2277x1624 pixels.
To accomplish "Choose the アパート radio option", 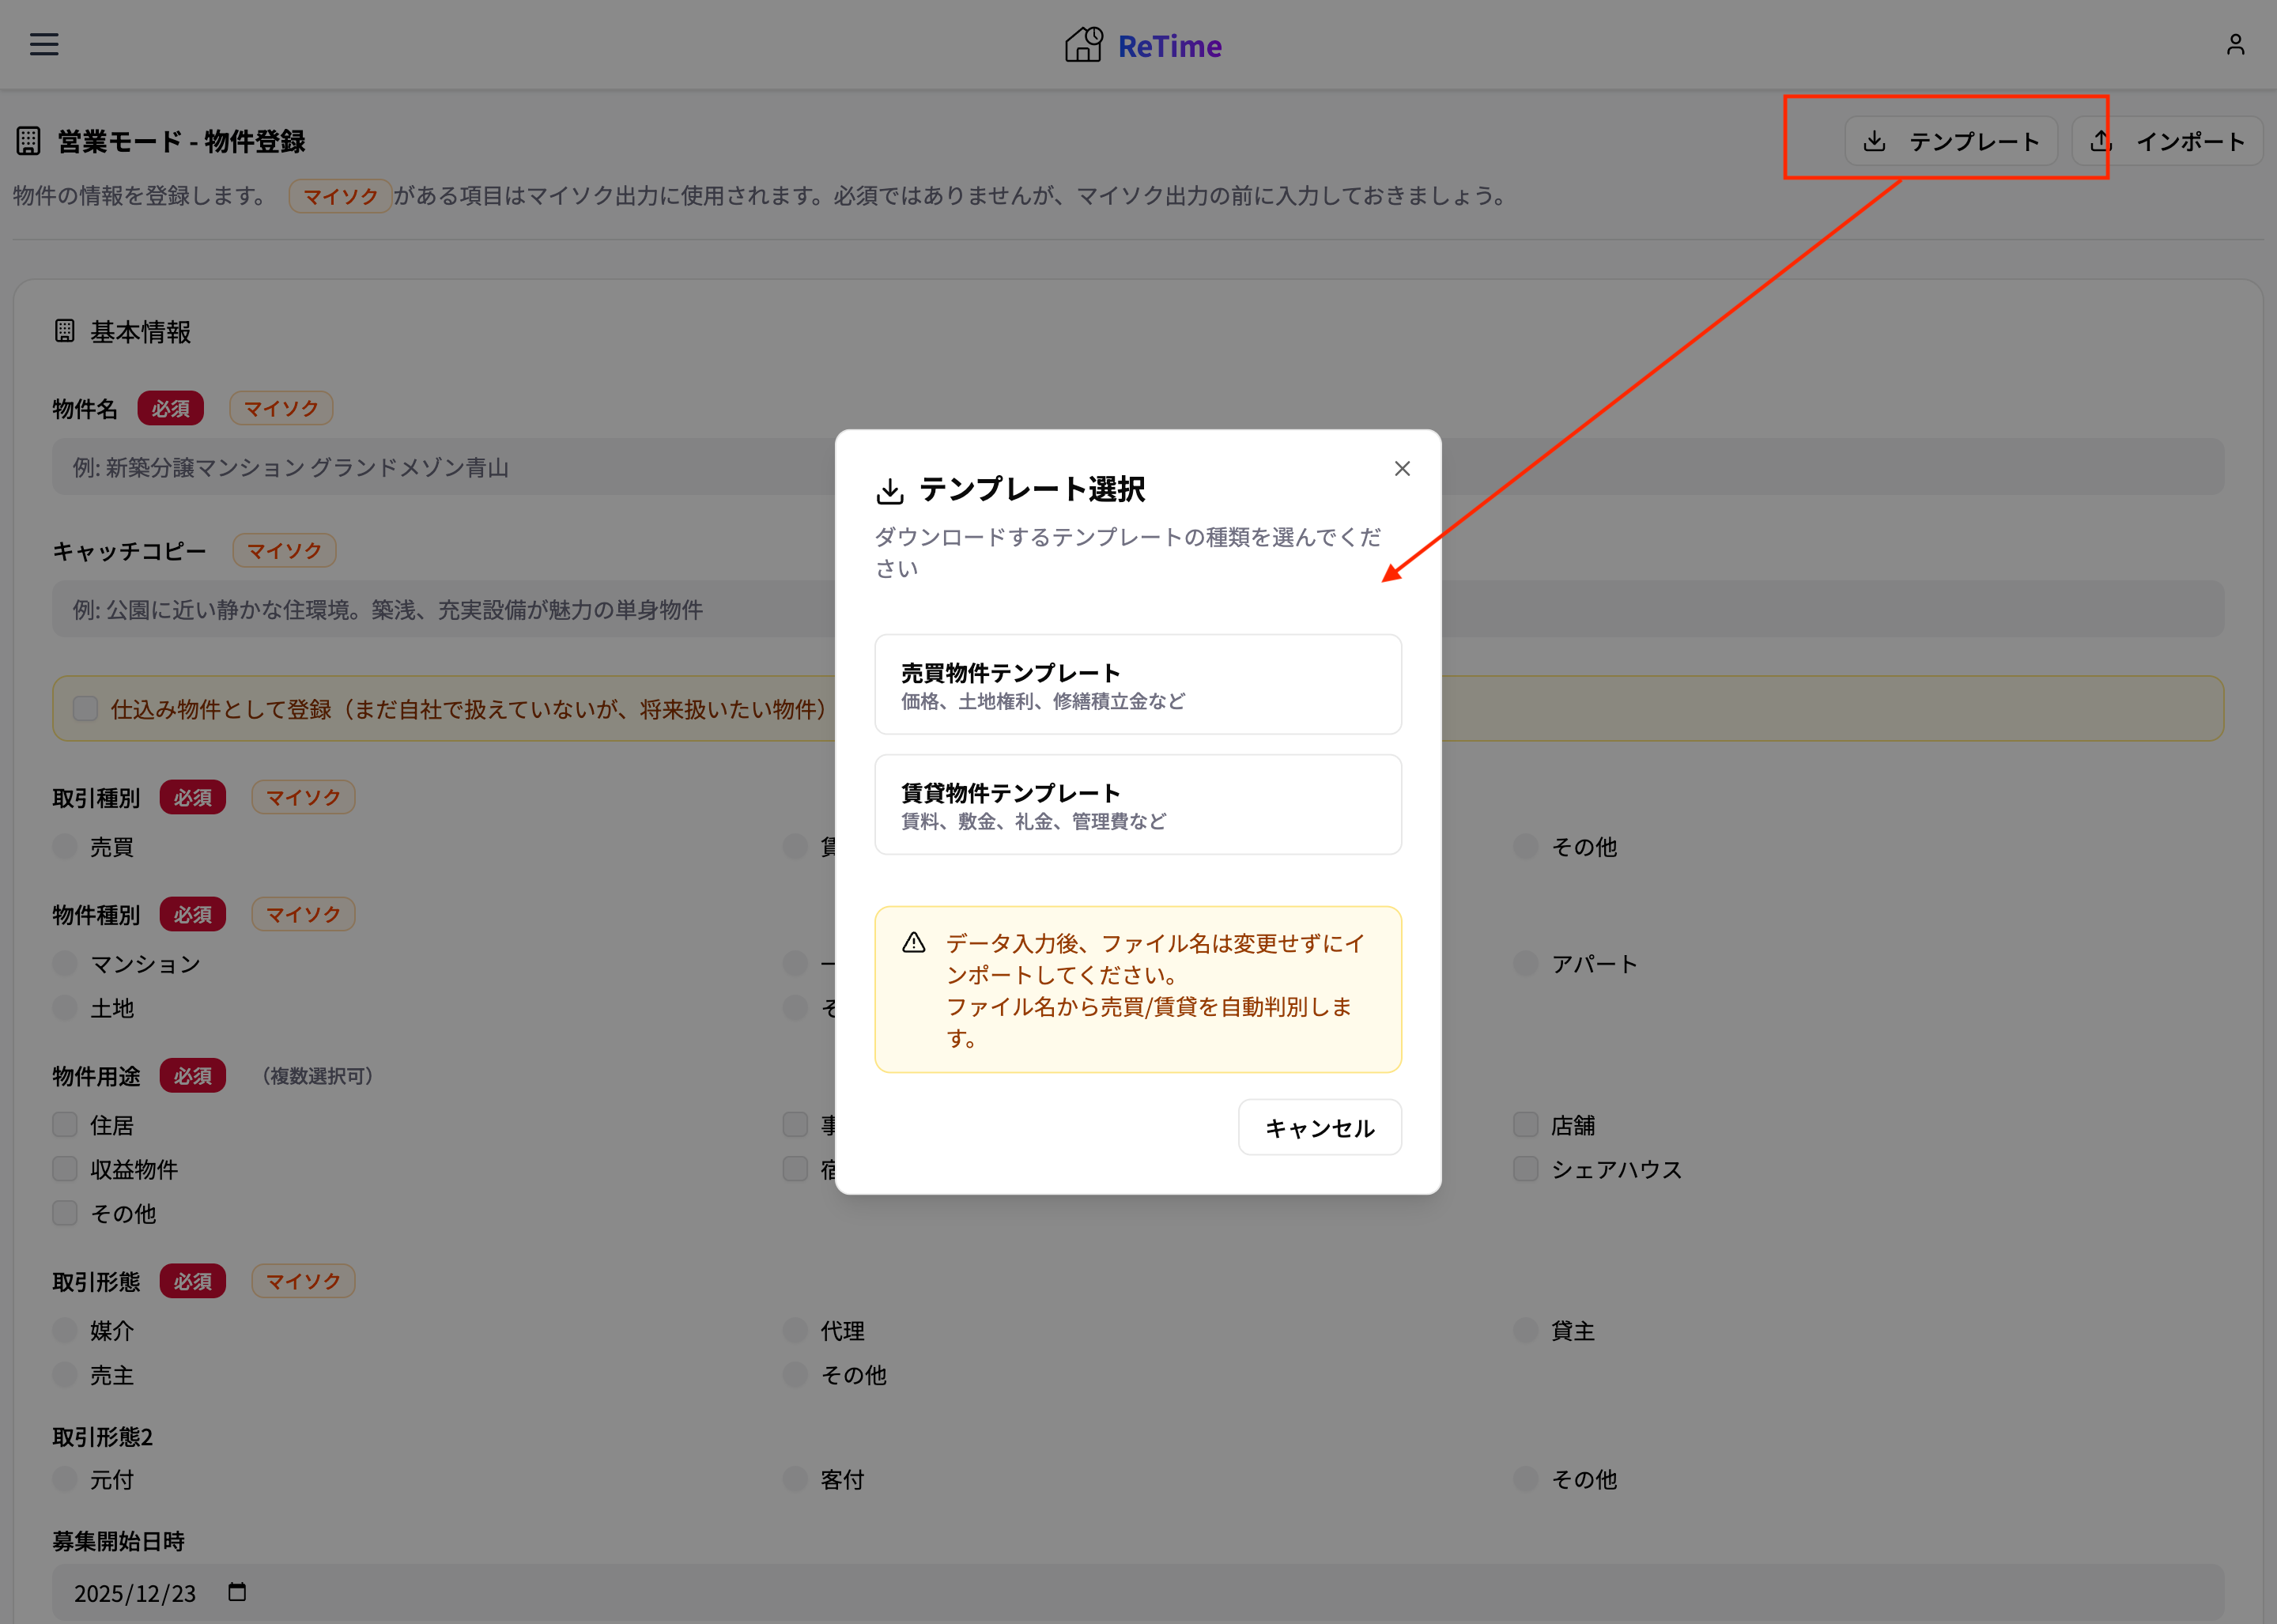I will coord(1525,964).
